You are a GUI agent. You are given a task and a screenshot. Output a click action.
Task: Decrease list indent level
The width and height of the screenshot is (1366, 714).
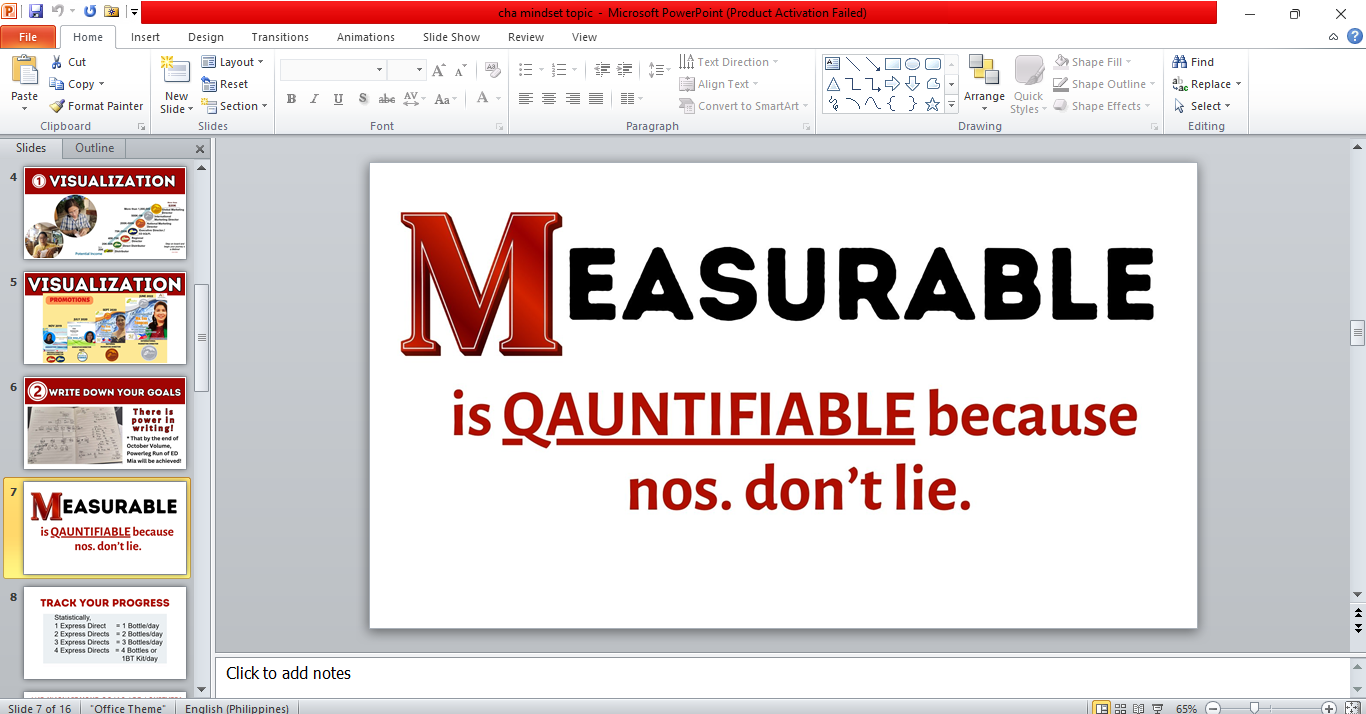(x=602, y=70)
